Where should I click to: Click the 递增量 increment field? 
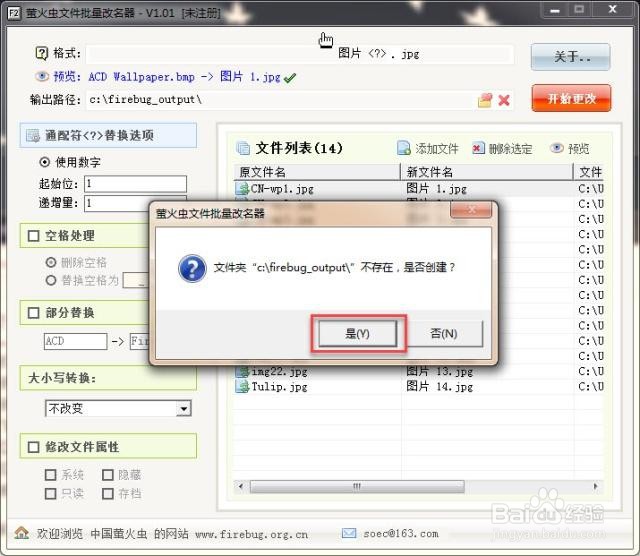[x=117, y=203]
